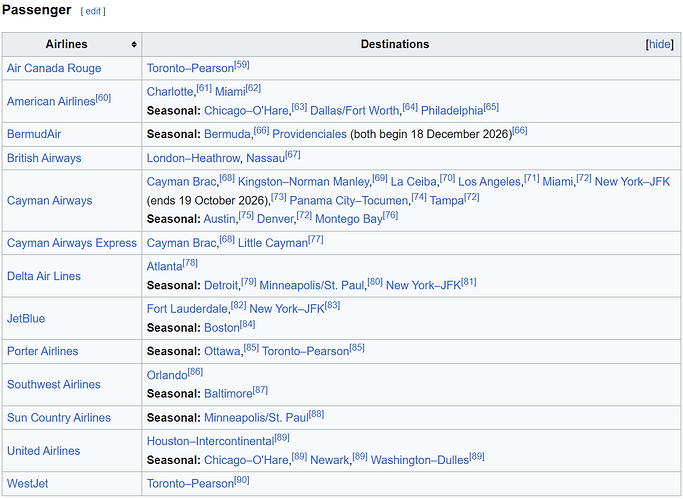This screenshot has width=683, height=499.
Task: Open the BermudAir airline link
Action: tap(34, 134)
